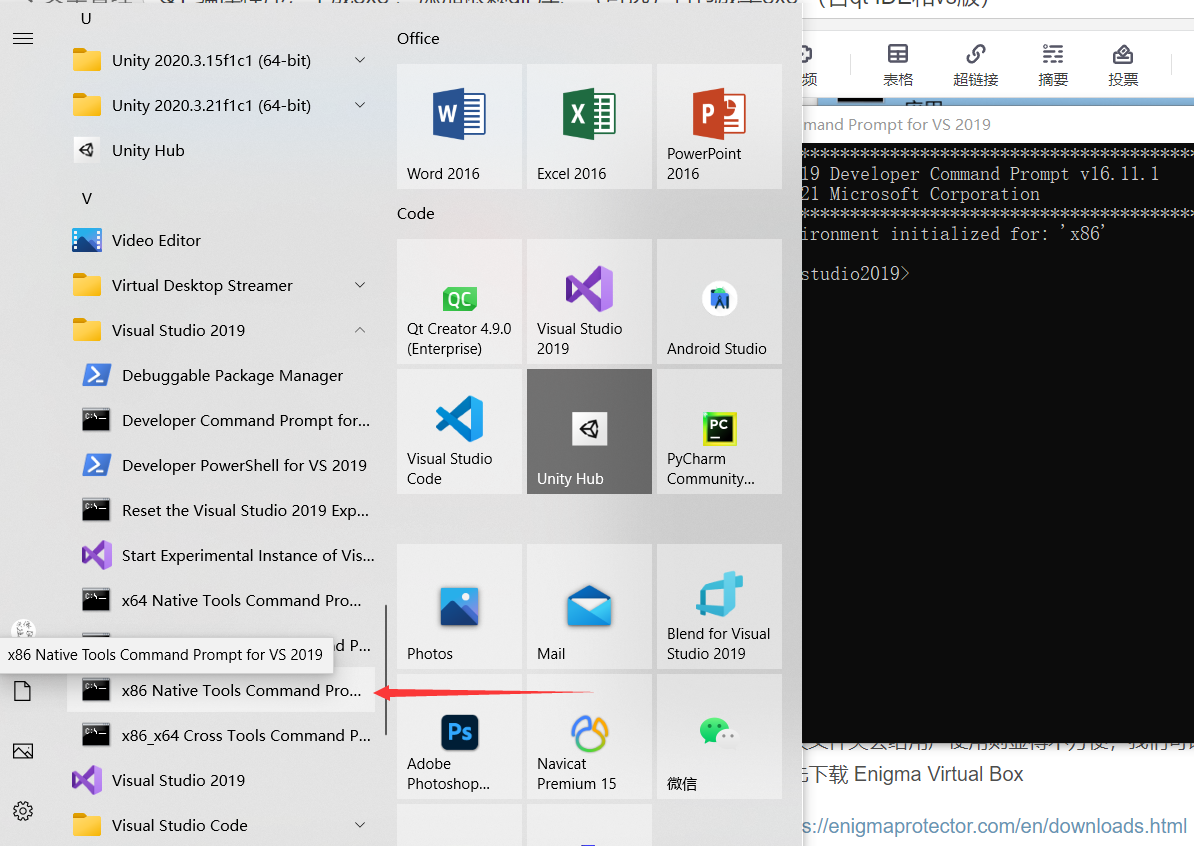Launch Visual Studio 2019 app entry below folder
The width and height of the screenshot is (1194, 846).
point(221,780)
